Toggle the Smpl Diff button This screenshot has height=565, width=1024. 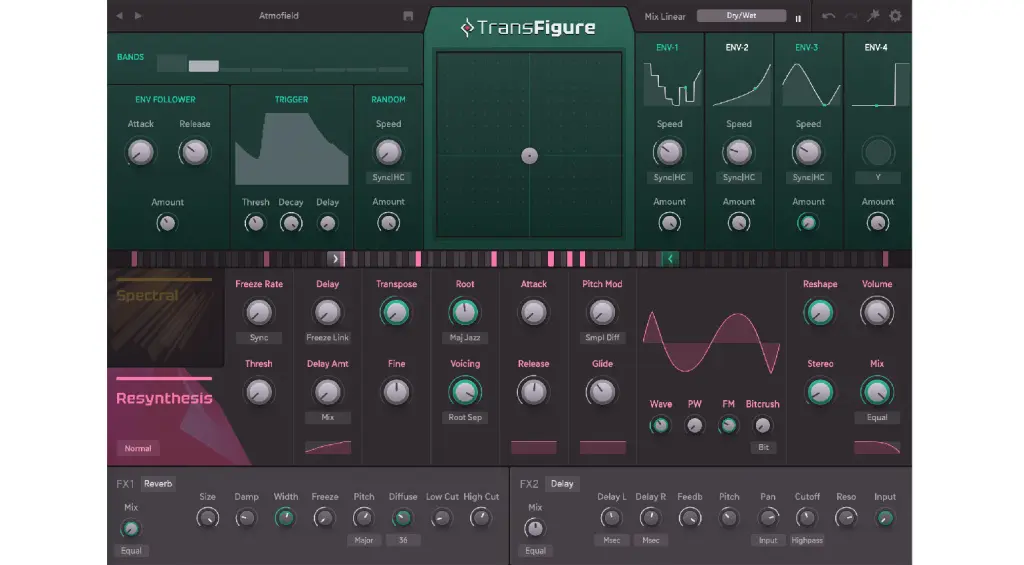[602, 338]
